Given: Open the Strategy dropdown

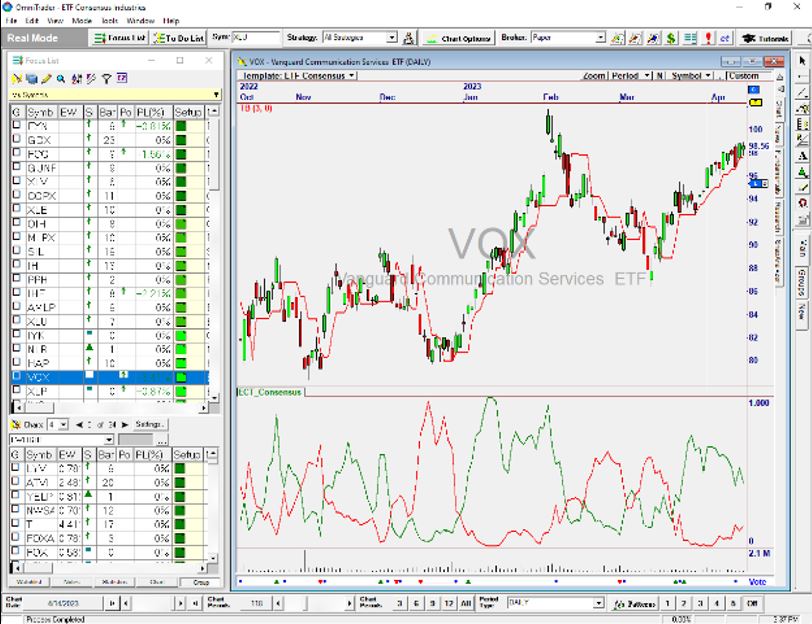Looking at the screenshot, I should (x=392, y=38).
